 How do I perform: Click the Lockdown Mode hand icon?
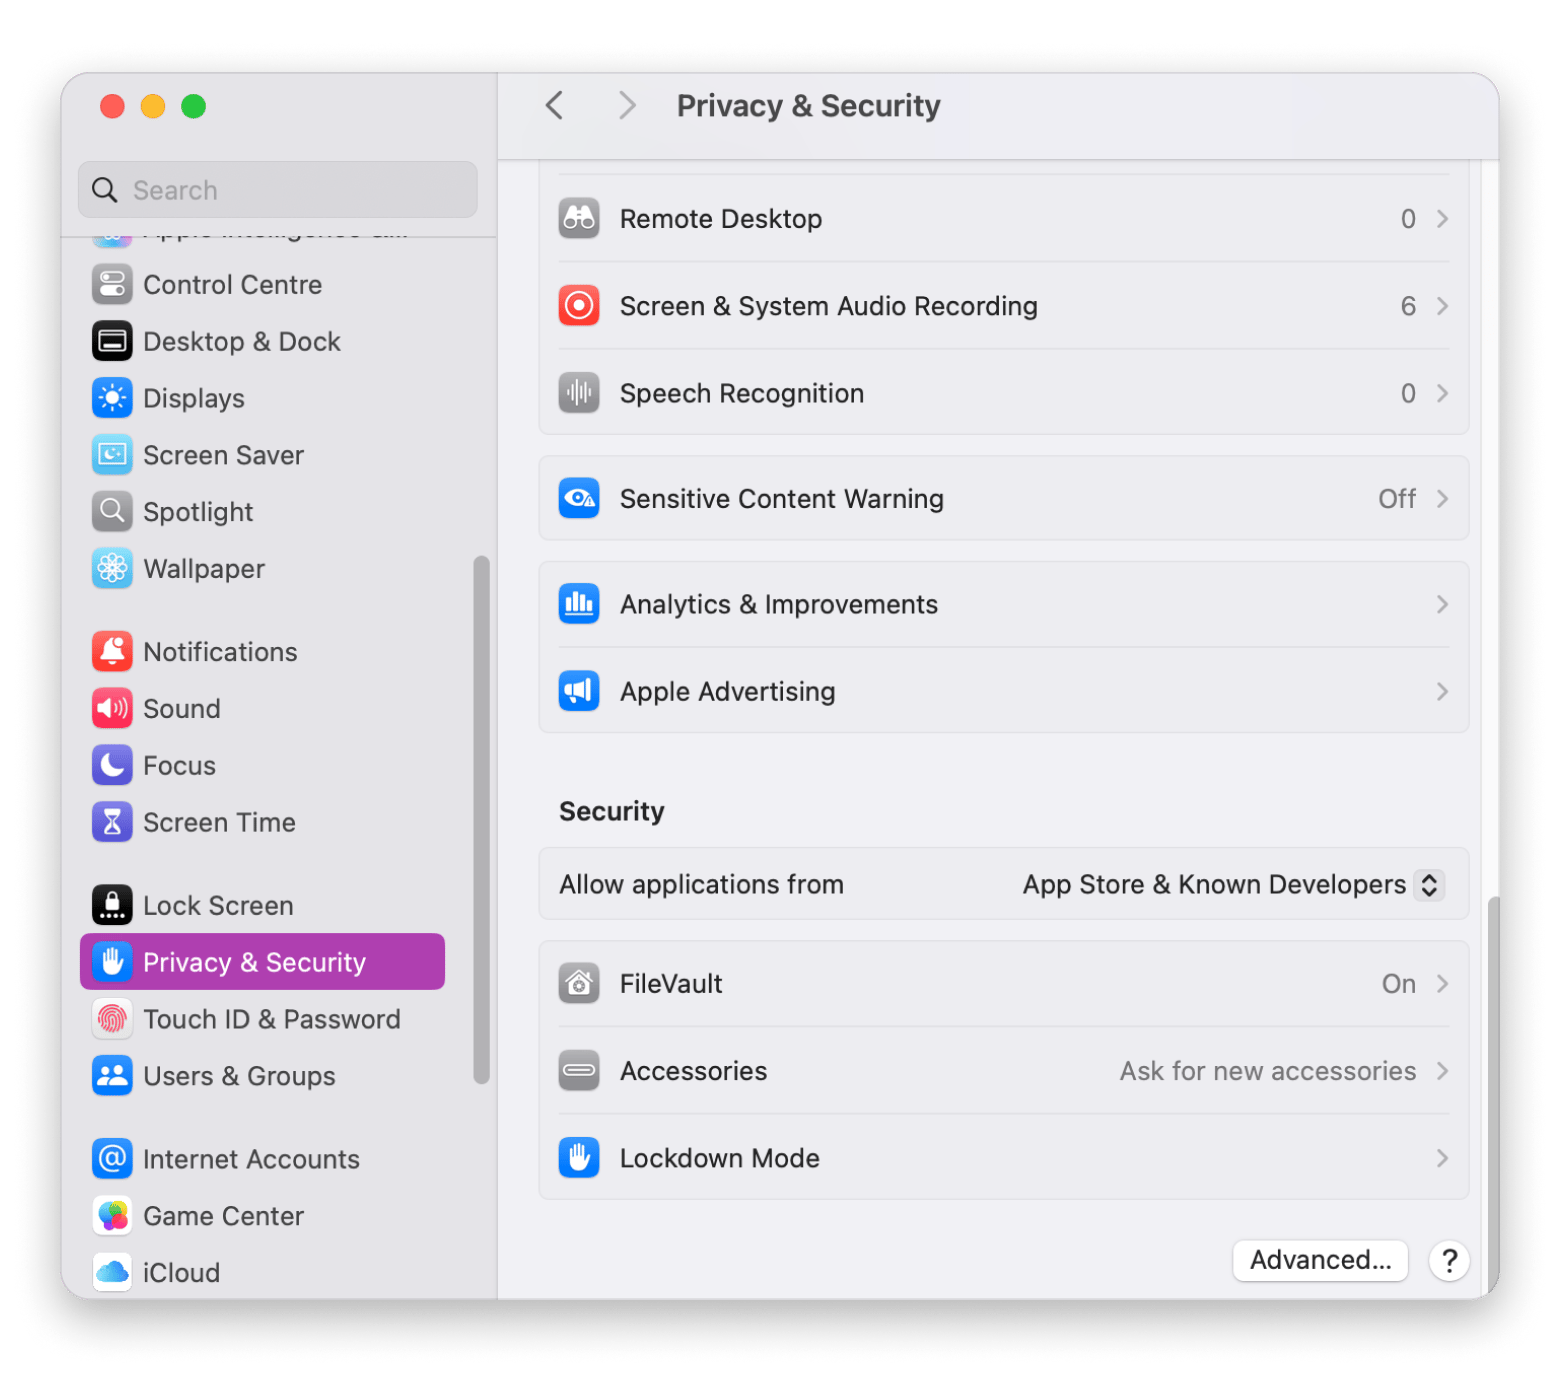[579, 1158]
